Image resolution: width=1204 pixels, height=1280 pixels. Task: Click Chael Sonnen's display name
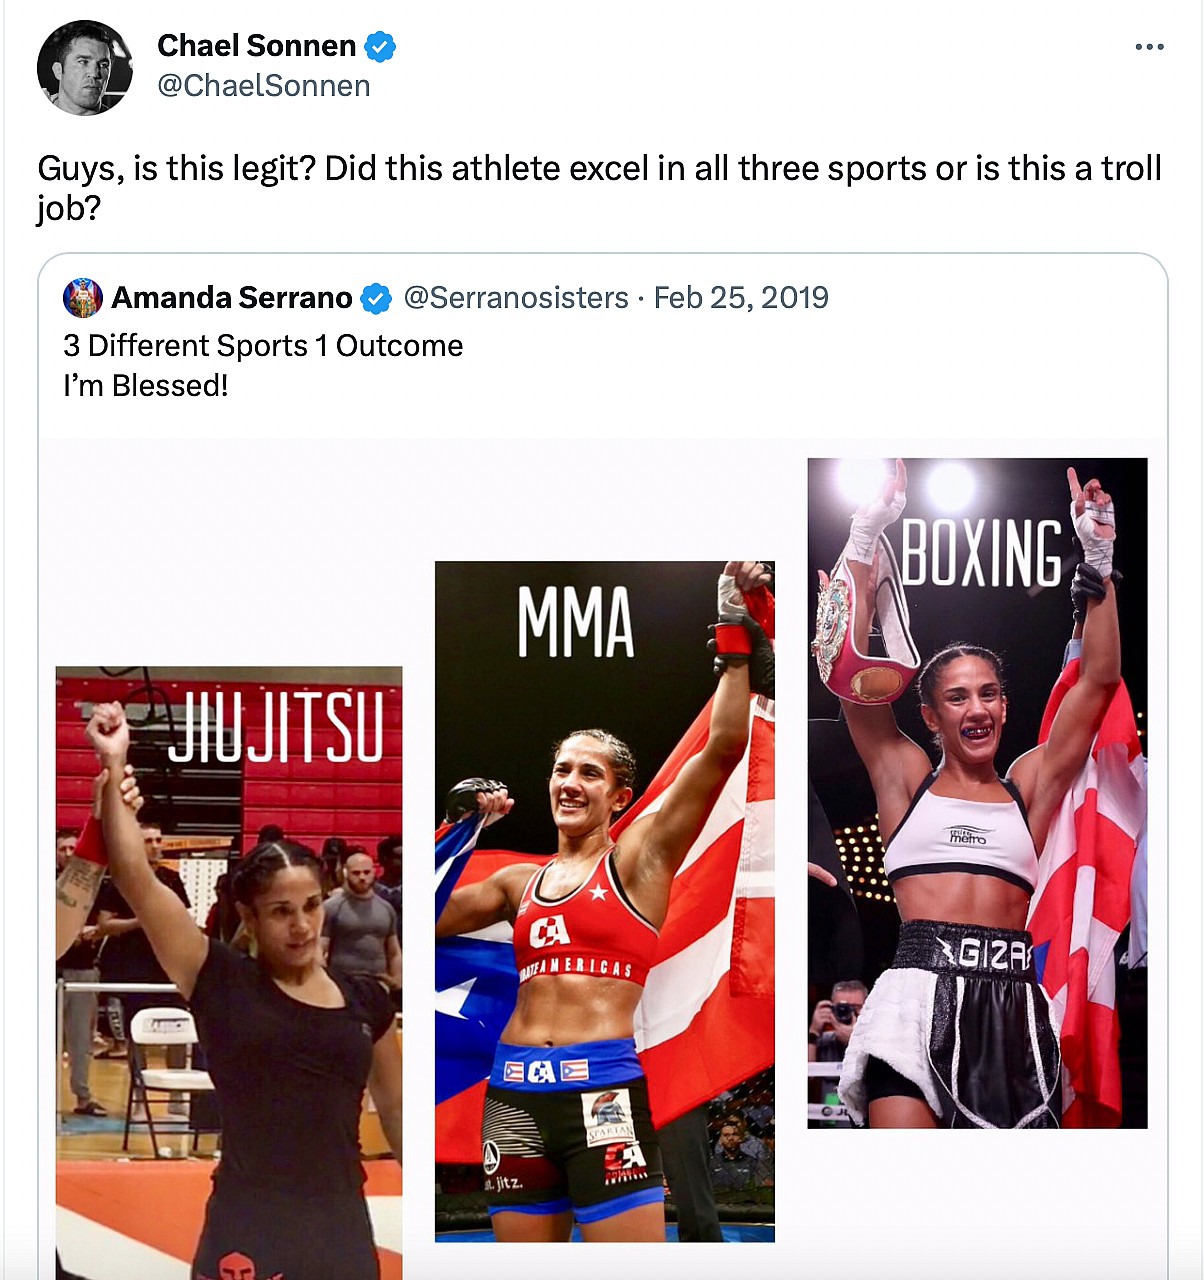[255, 45]
